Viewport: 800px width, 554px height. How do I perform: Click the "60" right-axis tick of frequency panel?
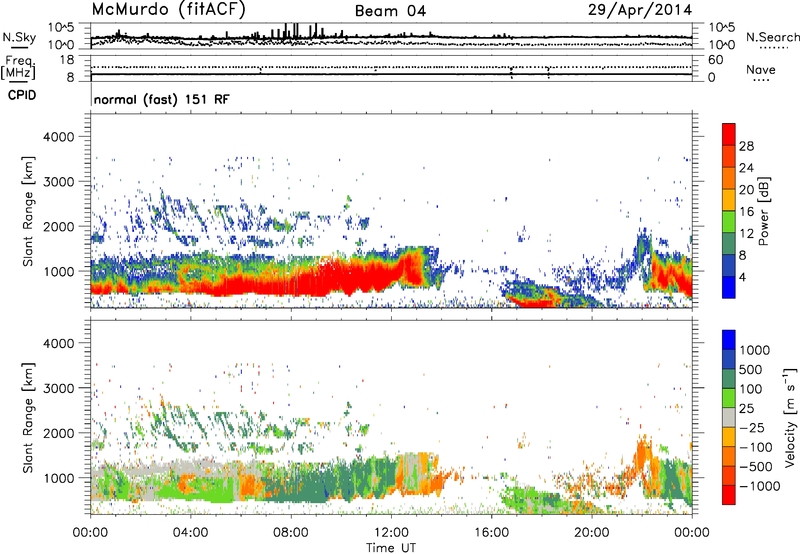point(715,60)
